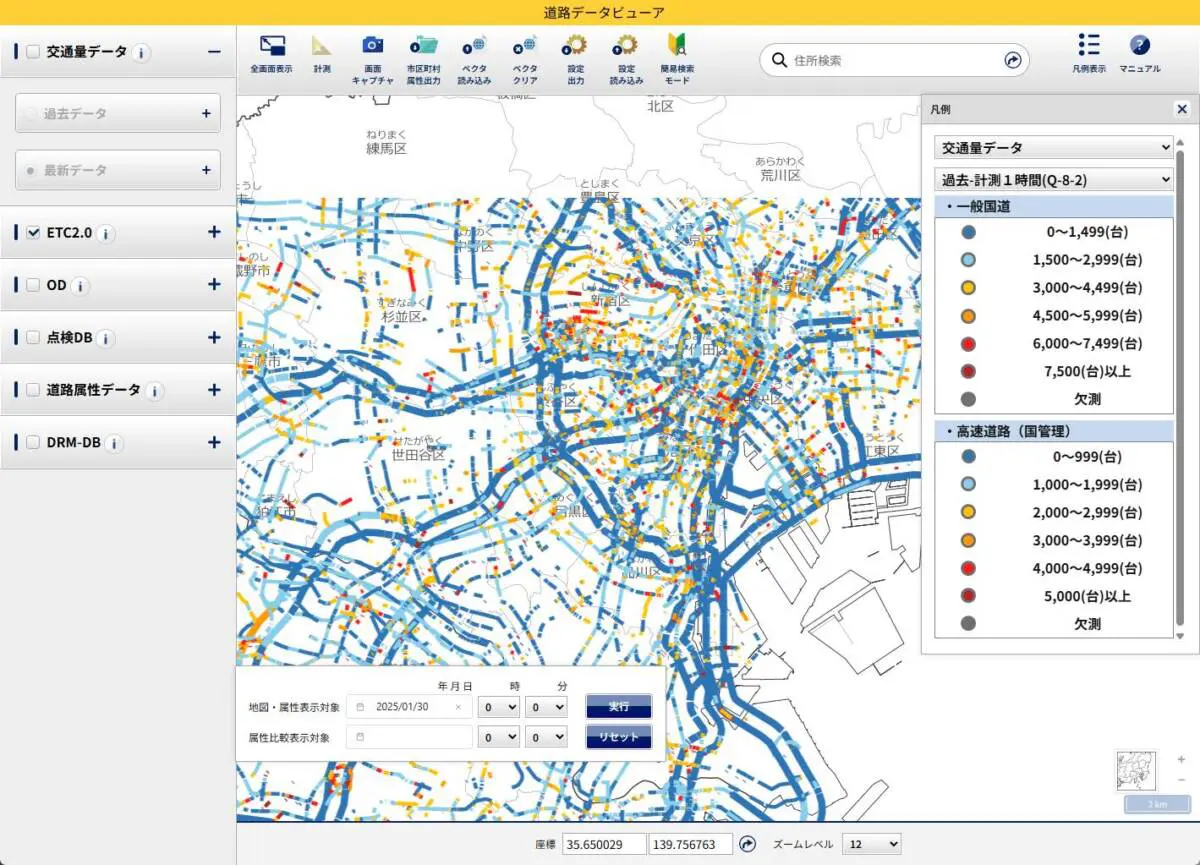
Task: Click the 高速道路（国管理） legend header
Action: pos(1054,431)
